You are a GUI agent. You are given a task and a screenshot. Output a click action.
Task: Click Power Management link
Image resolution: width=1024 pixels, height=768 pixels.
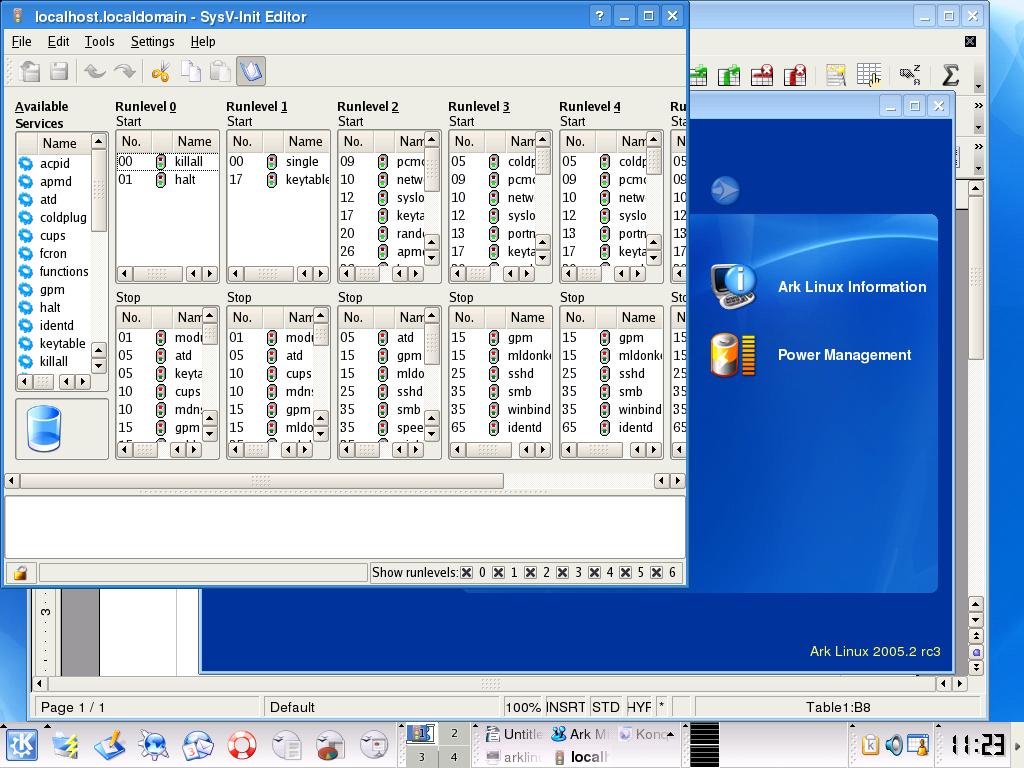coord(844,355)
